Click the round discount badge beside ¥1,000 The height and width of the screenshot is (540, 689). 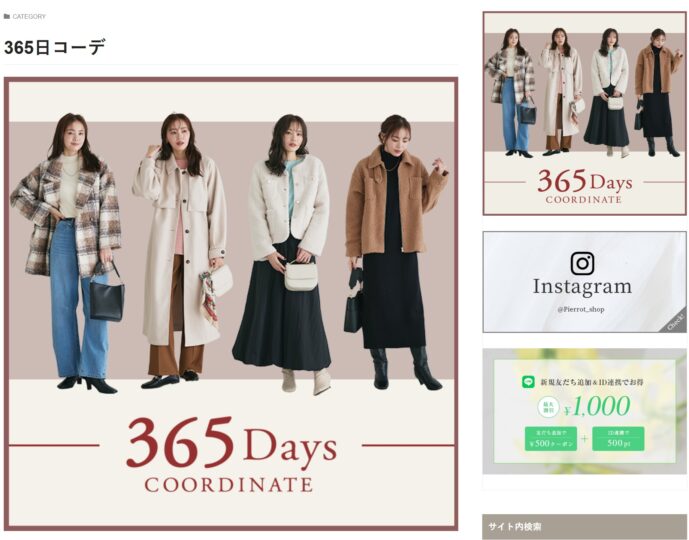tap(548, 407)
